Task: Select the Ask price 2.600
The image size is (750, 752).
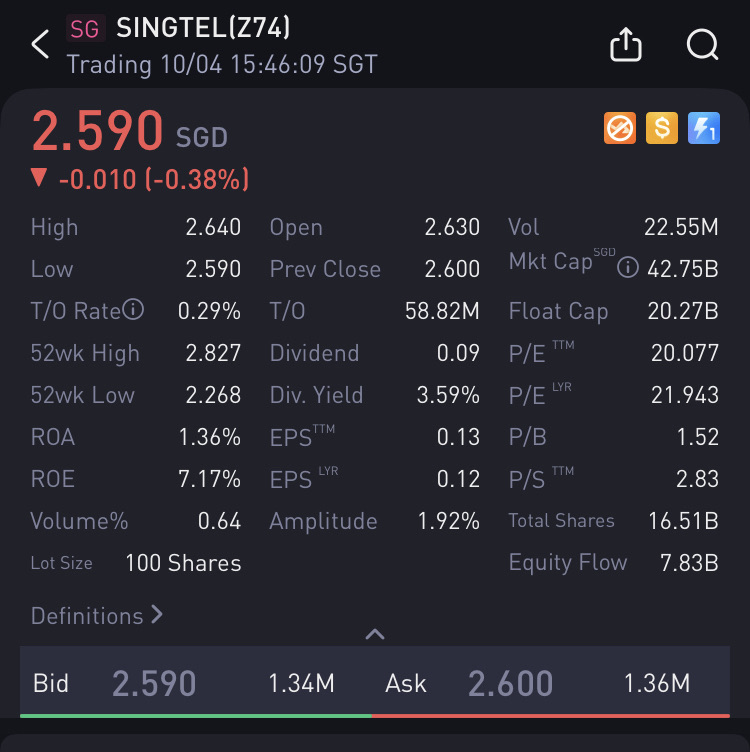Action: click(x=510, y=683)
